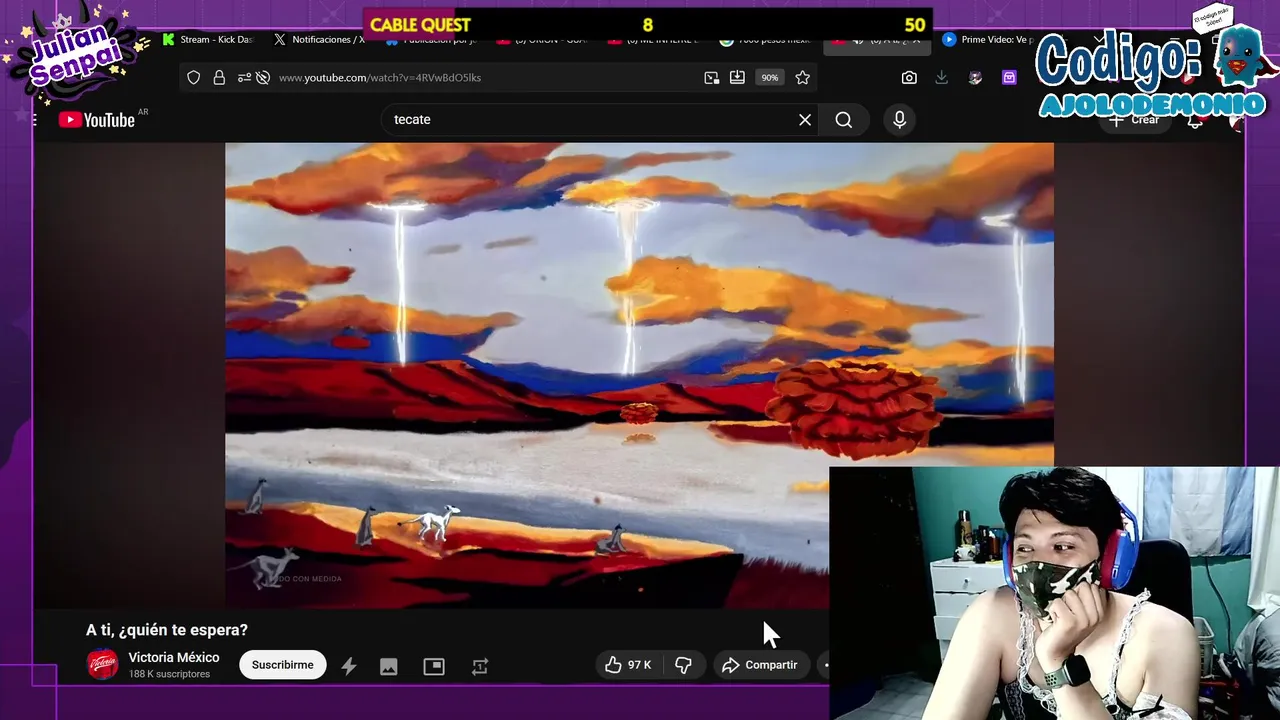Click the browser address bar URL
This screenshot has width=1280, height=720.
tap(380, 77)
